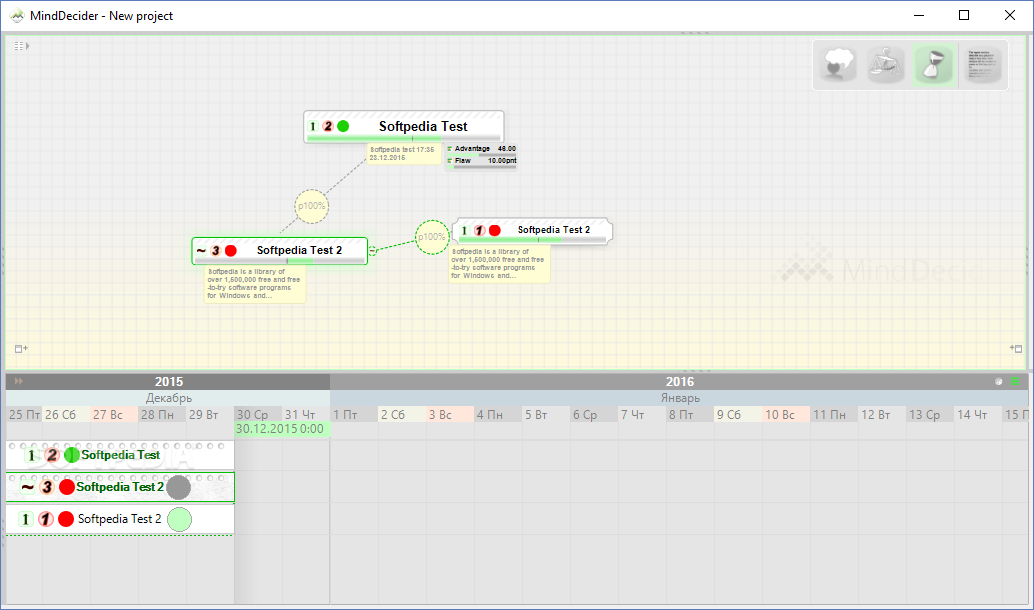Click the MindDecider app icon in title bar
Screen dimensions: 1034x610
pyautogui.click(x=17, y=15)
